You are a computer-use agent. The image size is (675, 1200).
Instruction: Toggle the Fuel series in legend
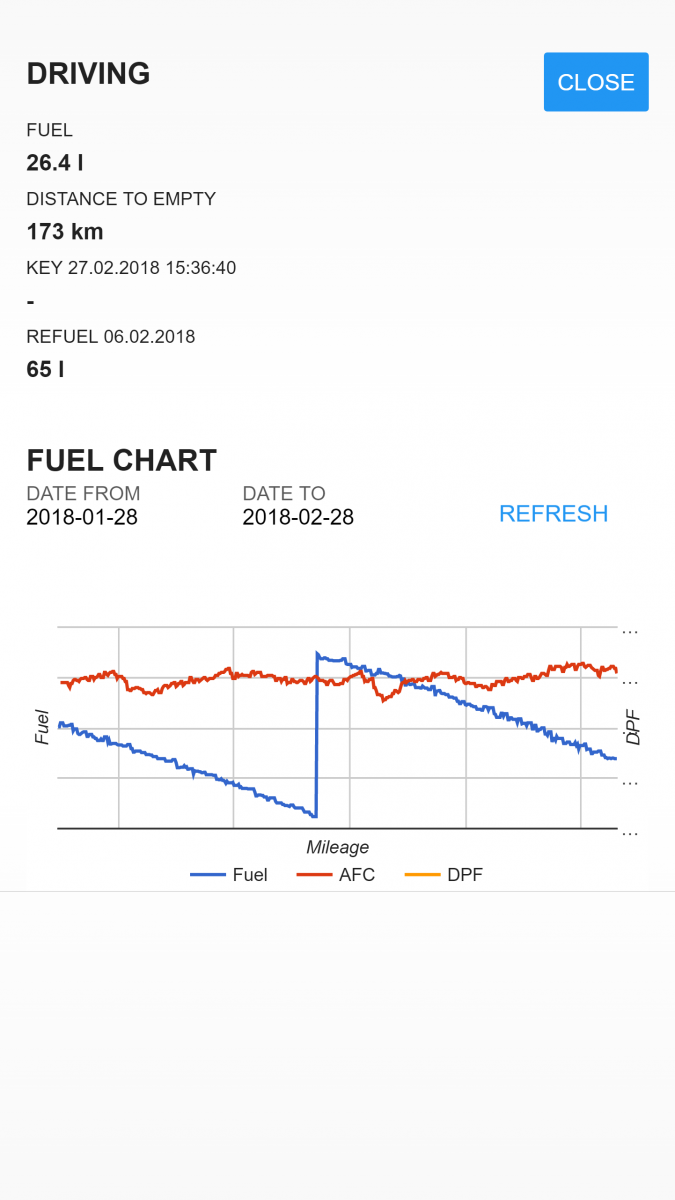tap(250, 875)
